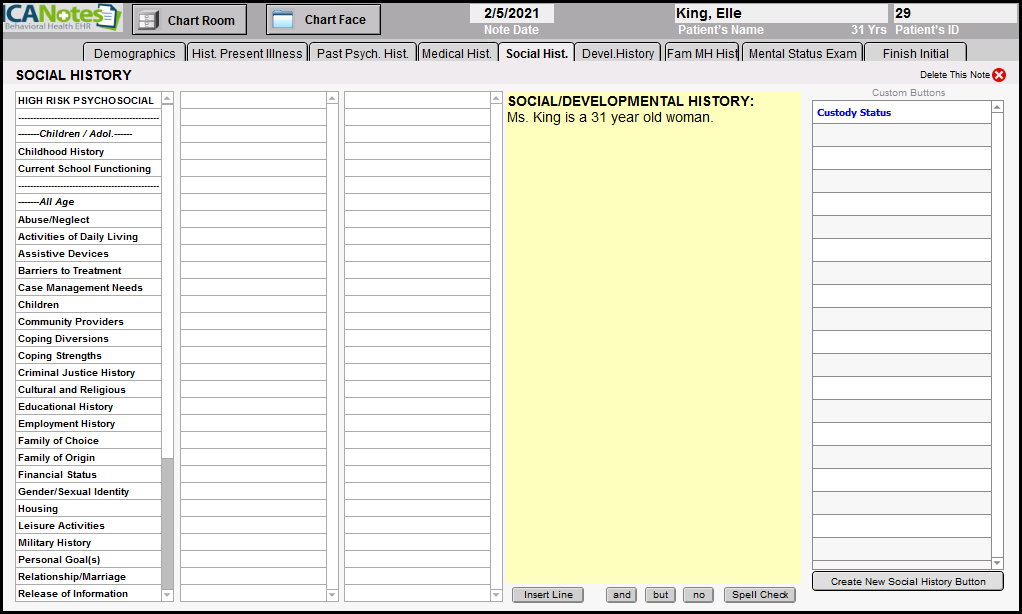Viewport: 1022px width, 614px height.
Task: Go to the Medical Hist. tab
Action: point(456,54)
